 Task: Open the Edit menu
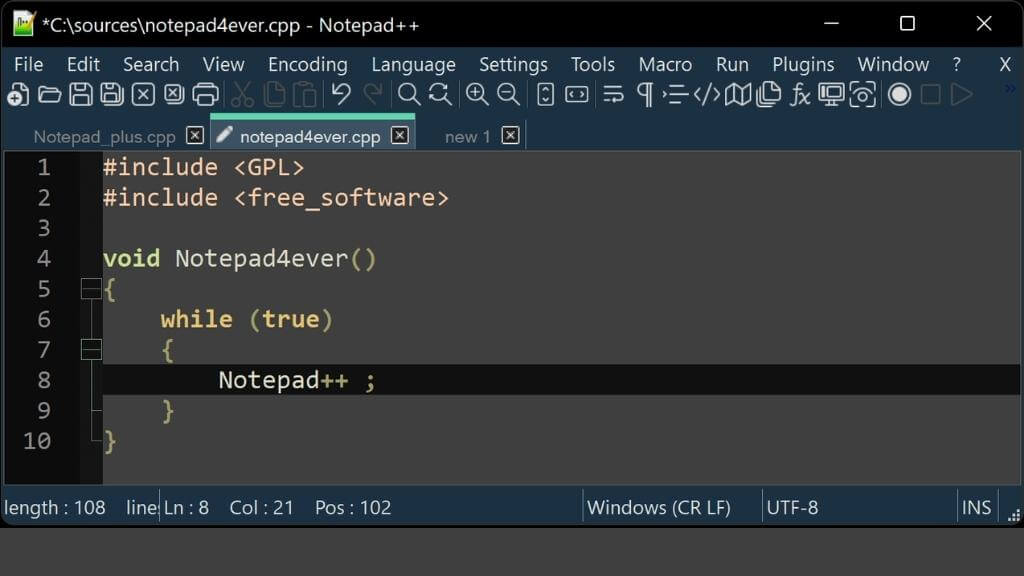83,65
